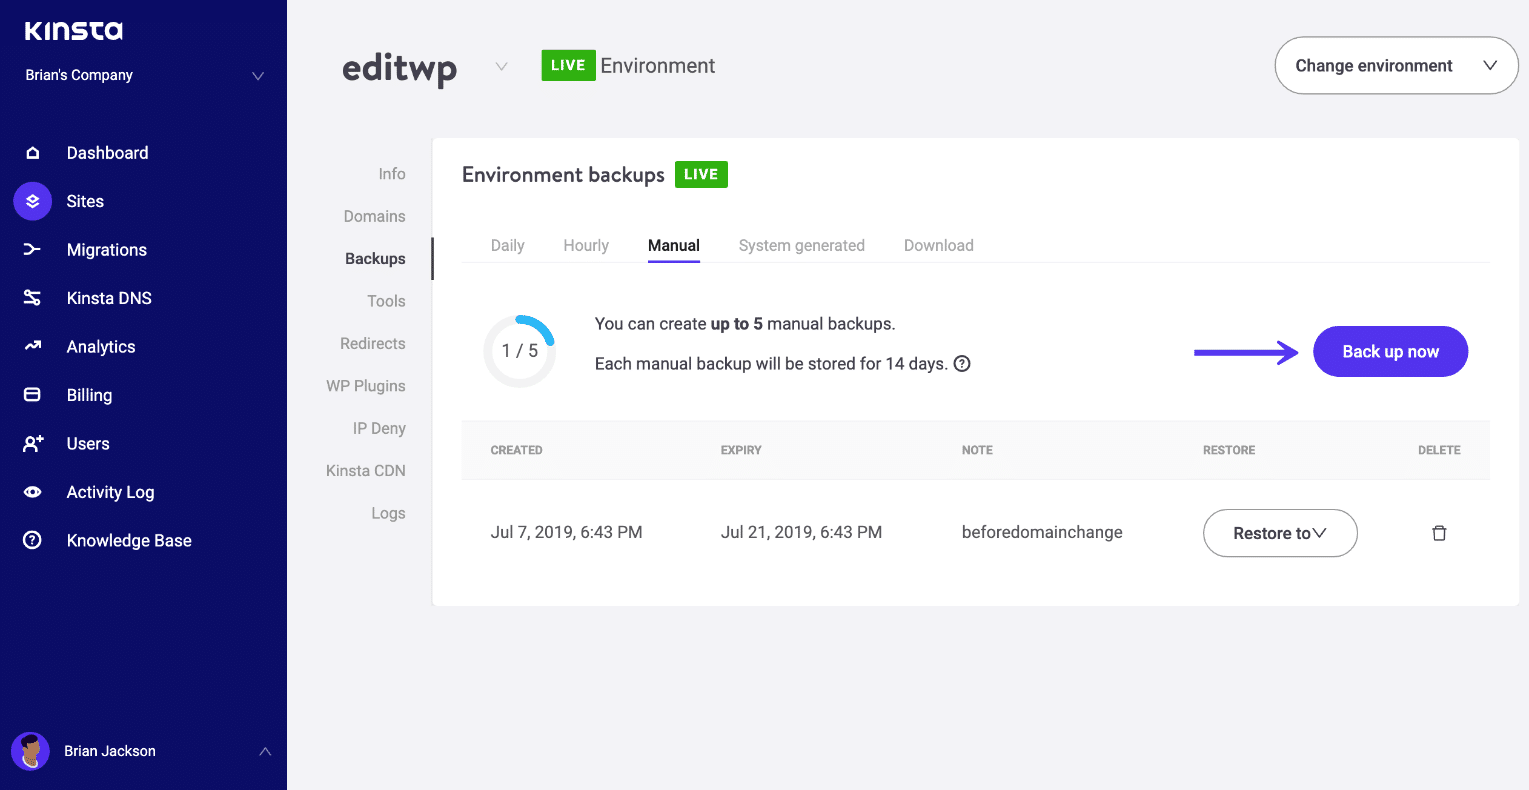Click the delete trash icon for the backup
The height and width of the screenshot is (790, 1529).
pos(1439,533)
